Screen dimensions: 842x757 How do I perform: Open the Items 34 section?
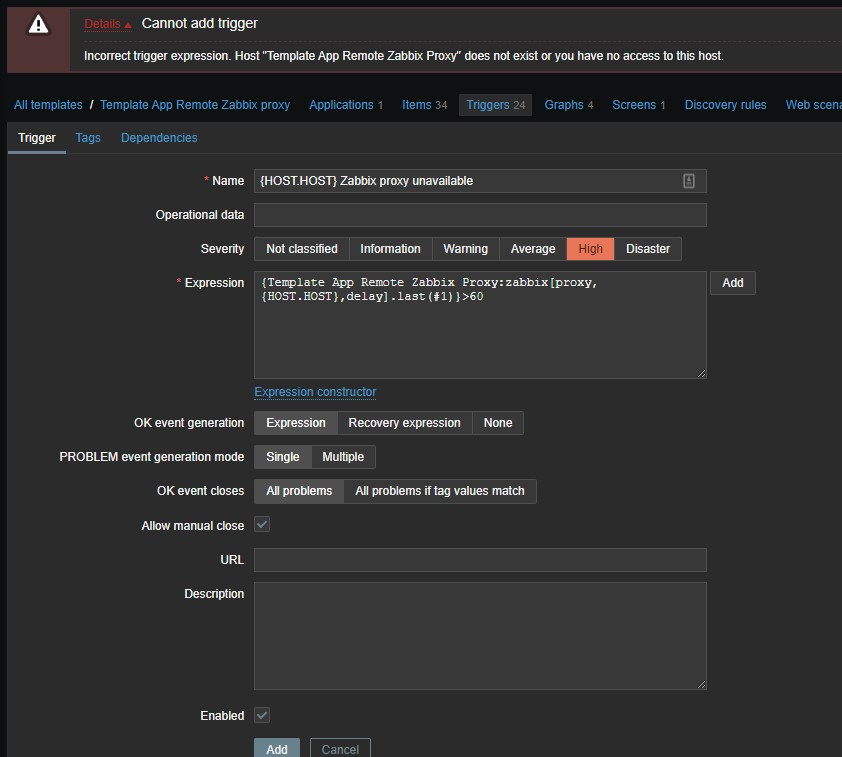424,105
